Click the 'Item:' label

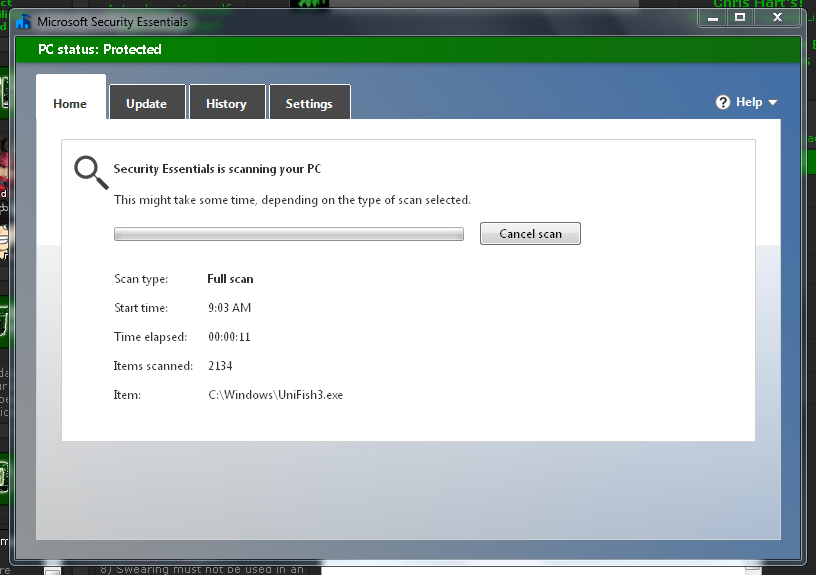(x=128, y=395)
